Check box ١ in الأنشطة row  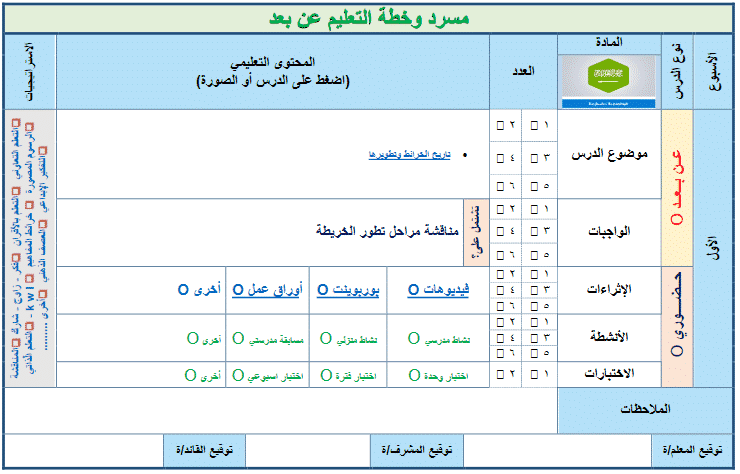(534, 322)
